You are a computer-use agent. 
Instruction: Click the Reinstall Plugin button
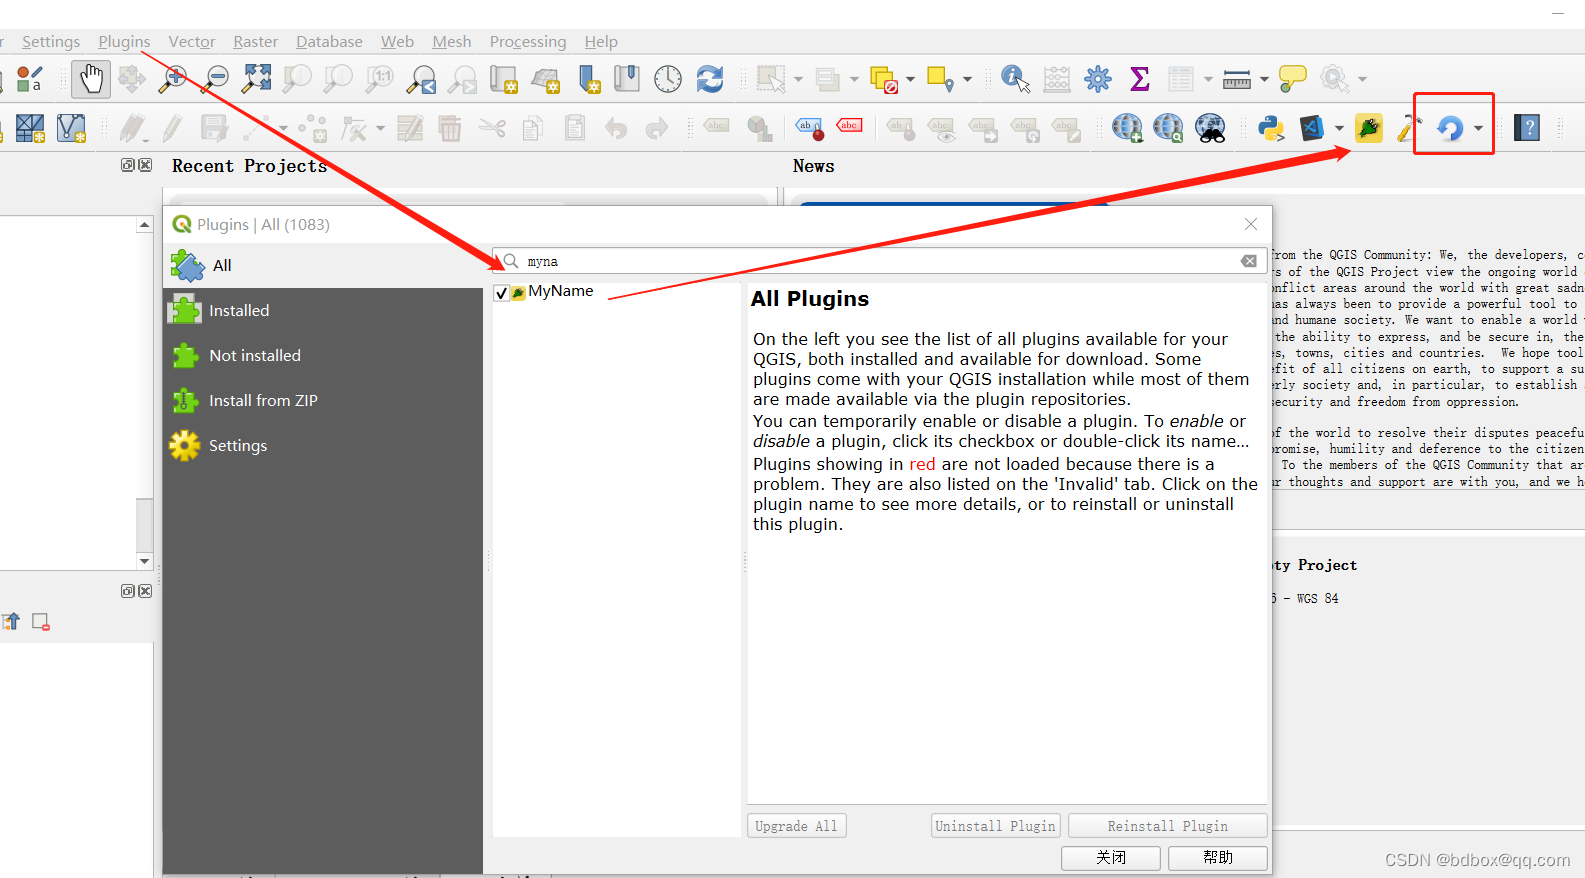coord(1167,826)
